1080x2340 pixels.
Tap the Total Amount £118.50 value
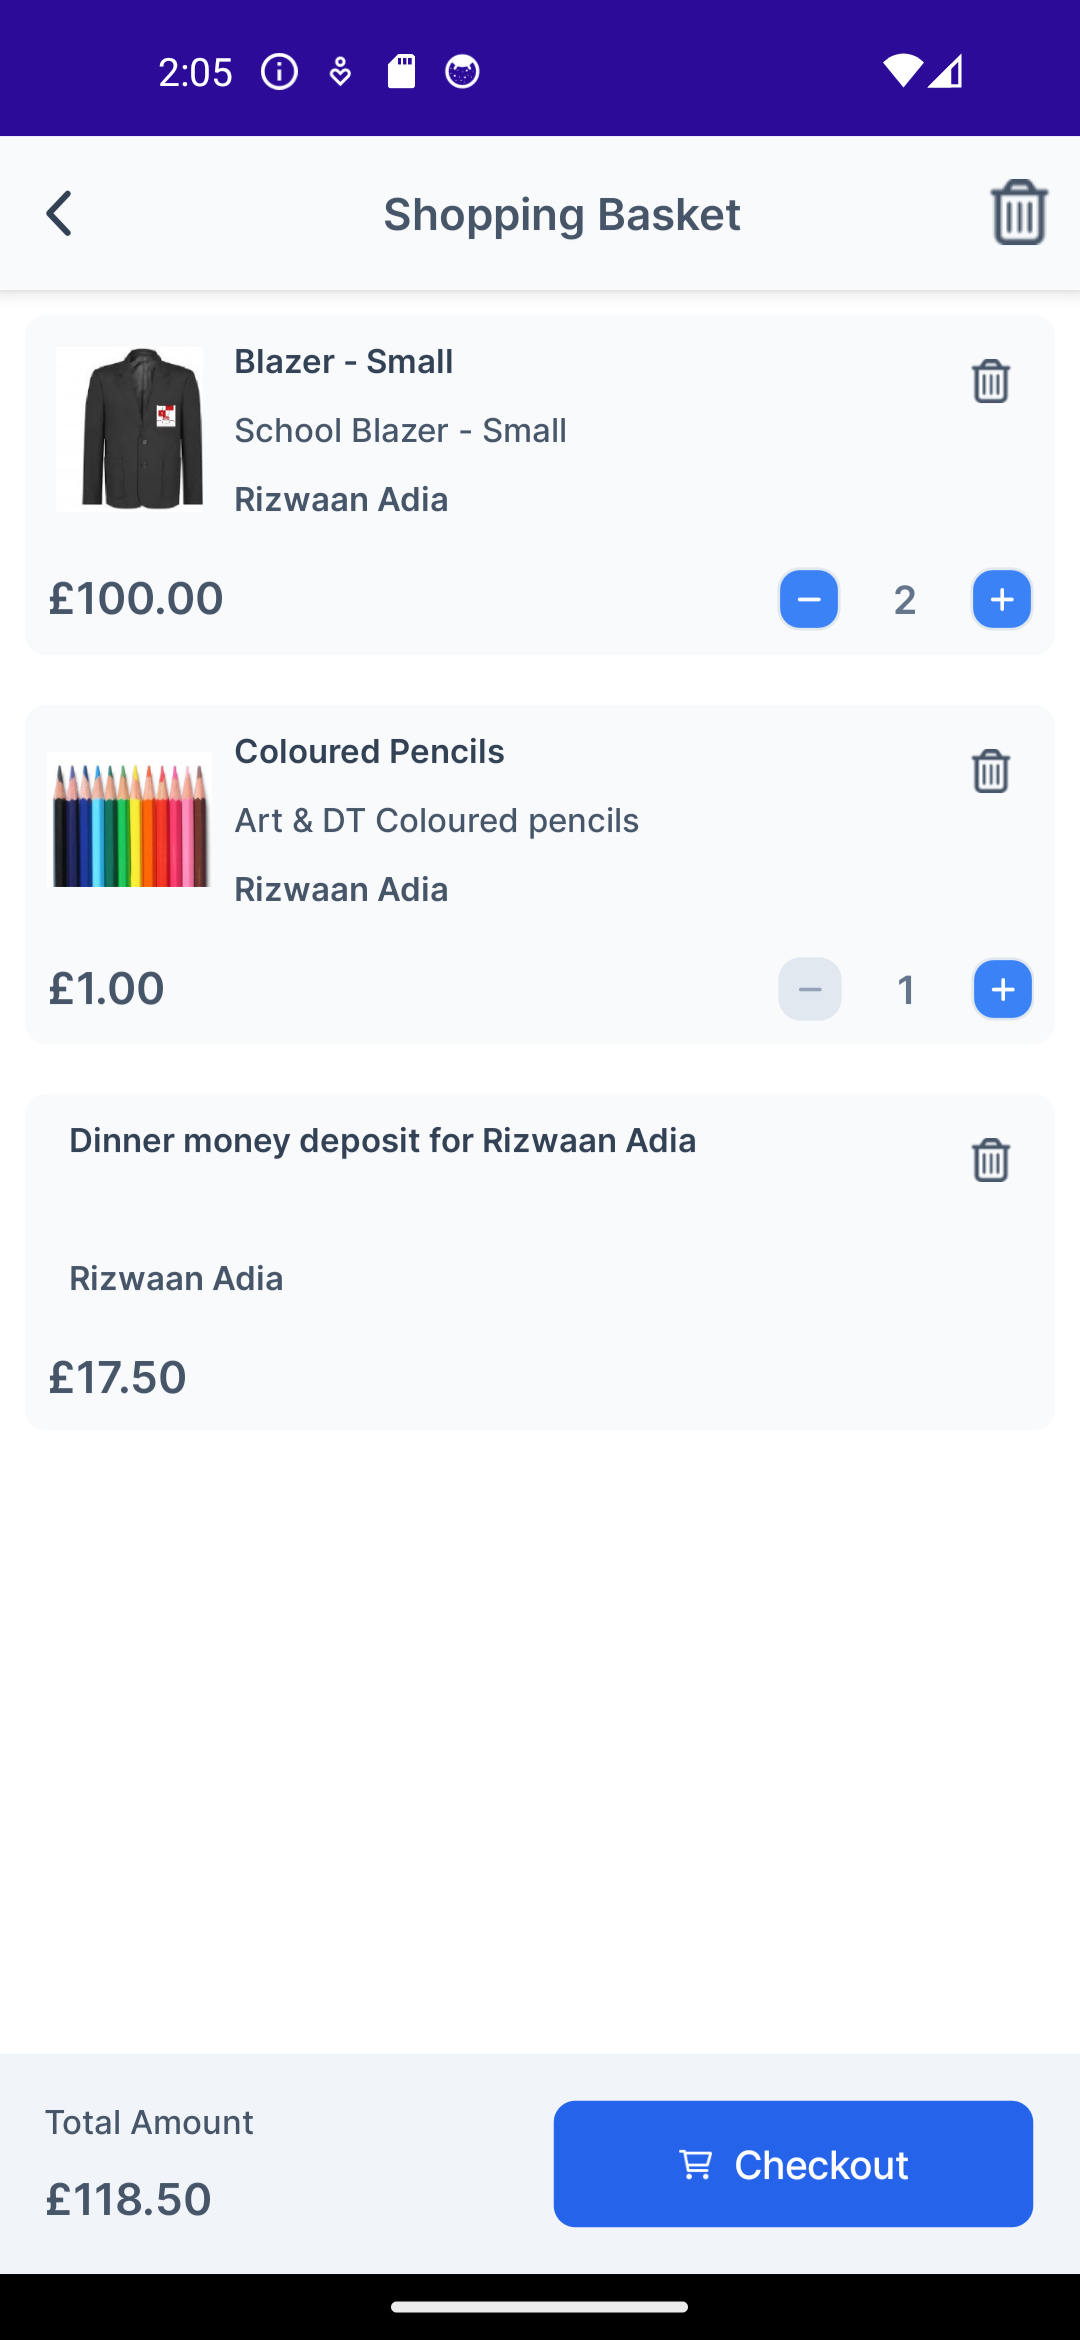tap(129, 2199)
